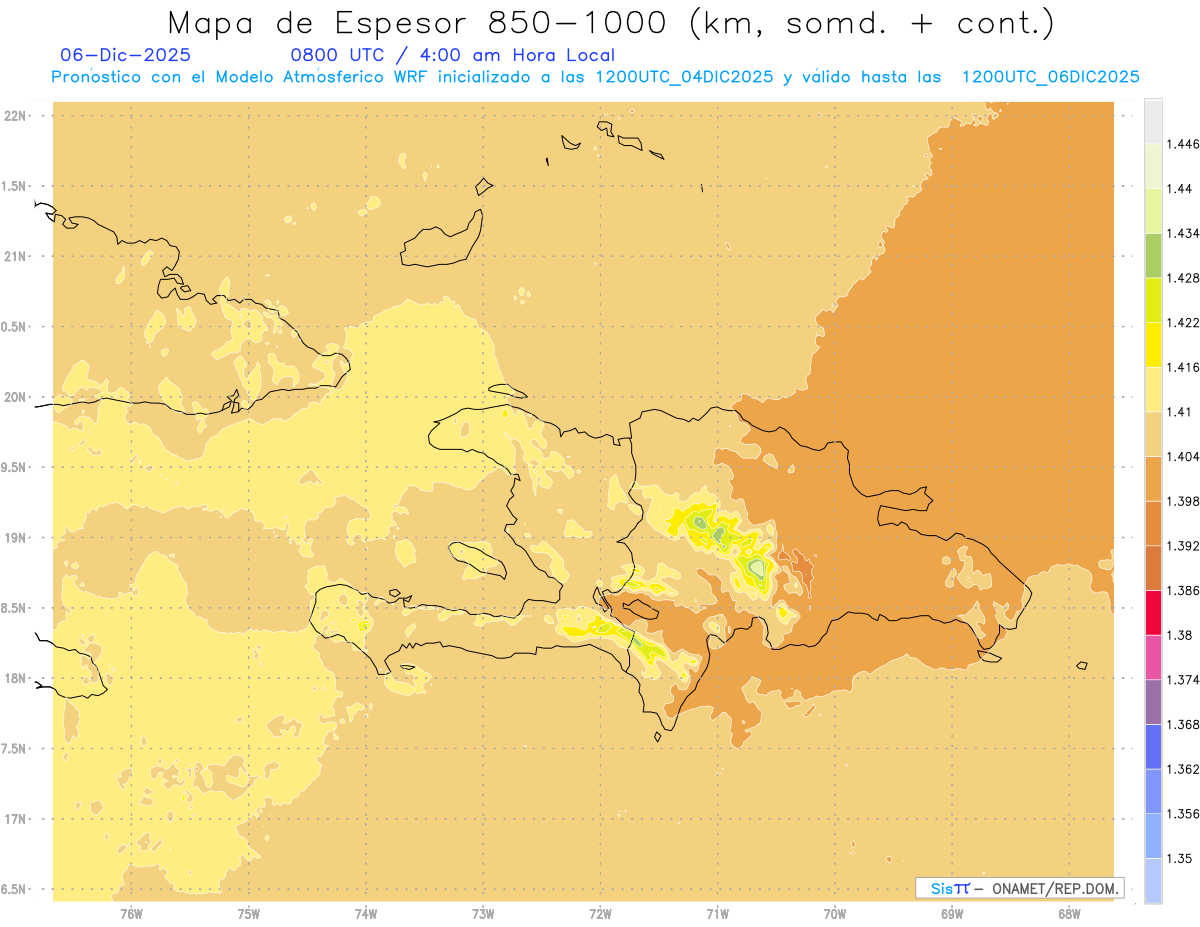Click the '70W' longitude label
Viewport: 1200px width, 927px height.
coord(835,912)
